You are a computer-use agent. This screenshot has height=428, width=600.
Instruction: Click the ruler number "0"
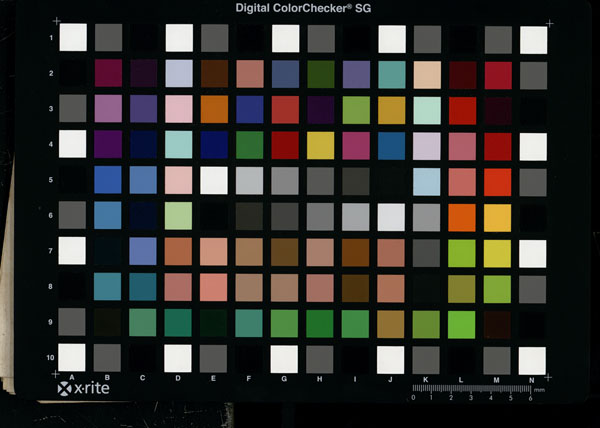coord(413,397)
